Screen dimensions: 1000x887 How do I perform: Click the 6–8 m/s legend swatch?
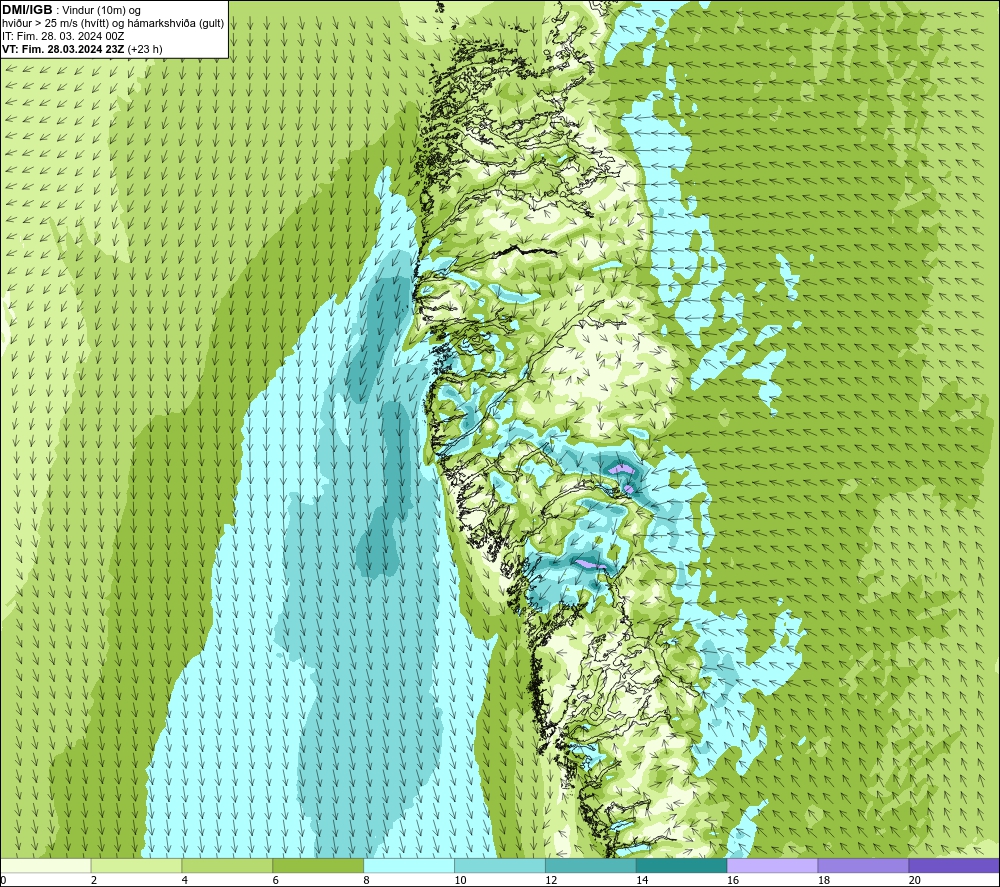[x=318, y=865]
